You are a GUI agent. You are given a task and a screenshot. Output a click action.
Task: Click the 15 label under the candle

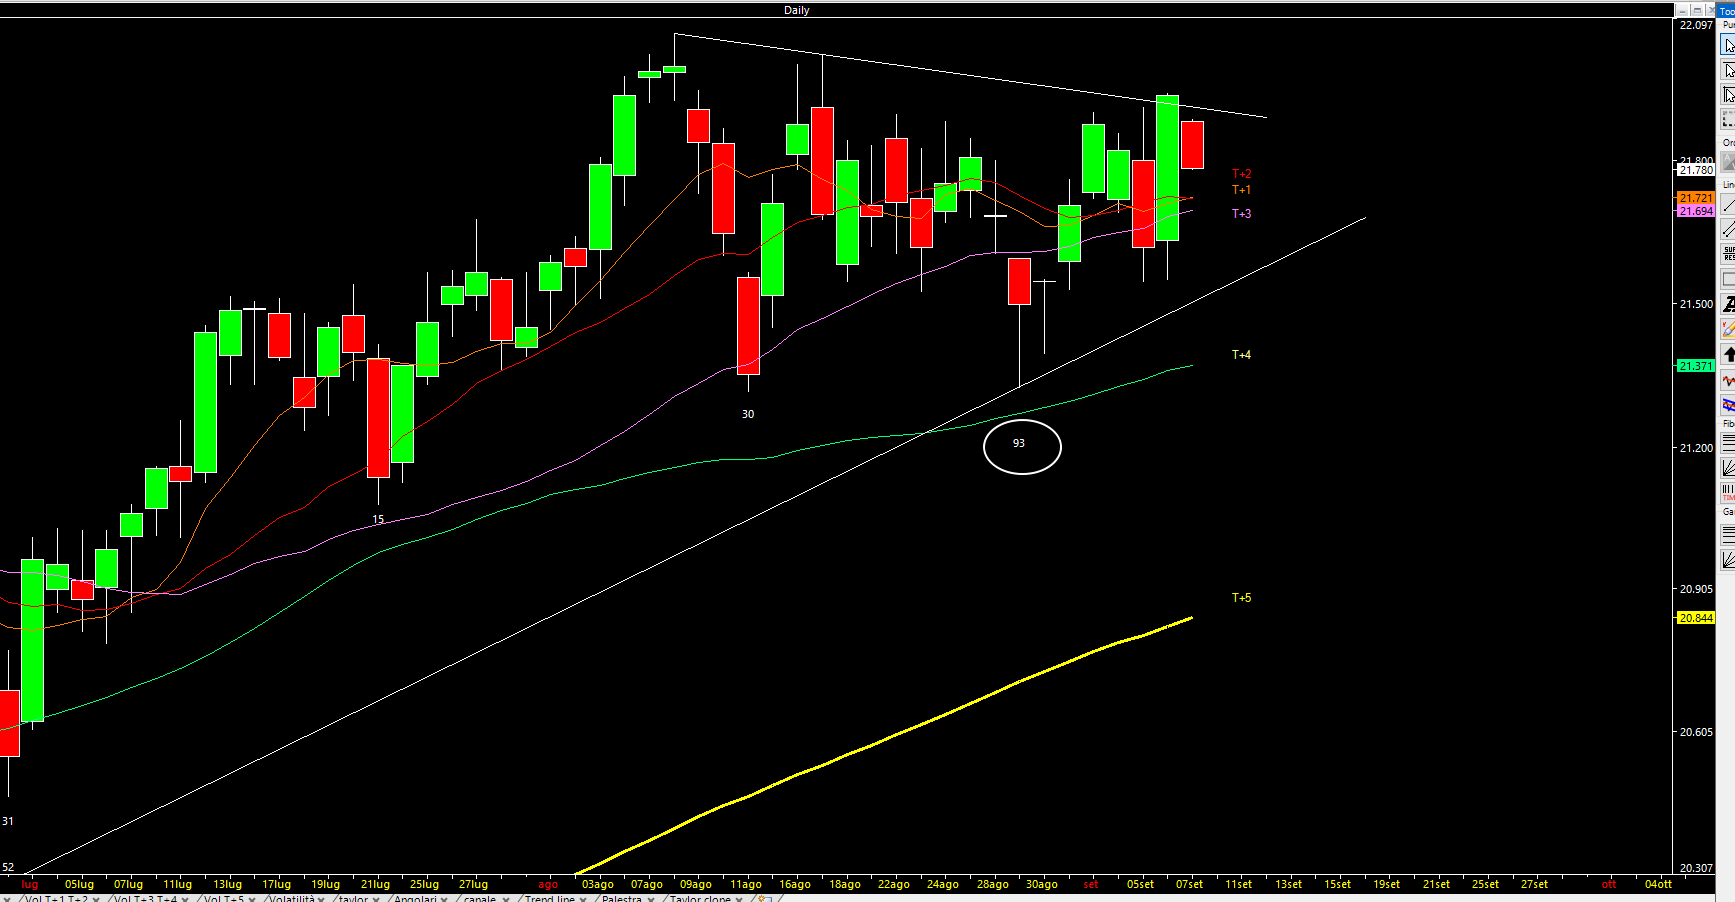pos(378,519)
